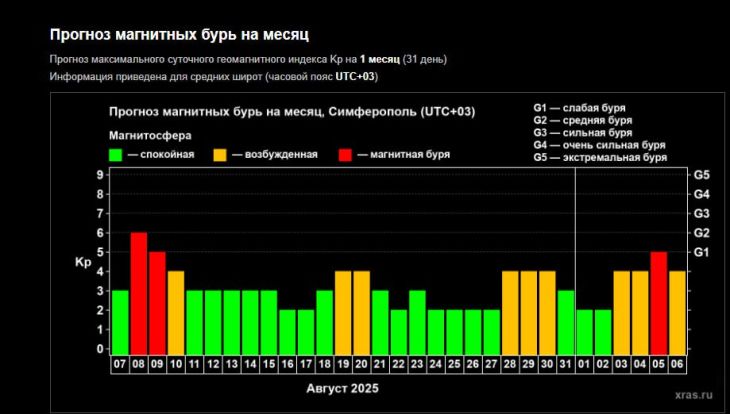
Task: Click date label 06 at the chart end
Action: click(677, 364)
